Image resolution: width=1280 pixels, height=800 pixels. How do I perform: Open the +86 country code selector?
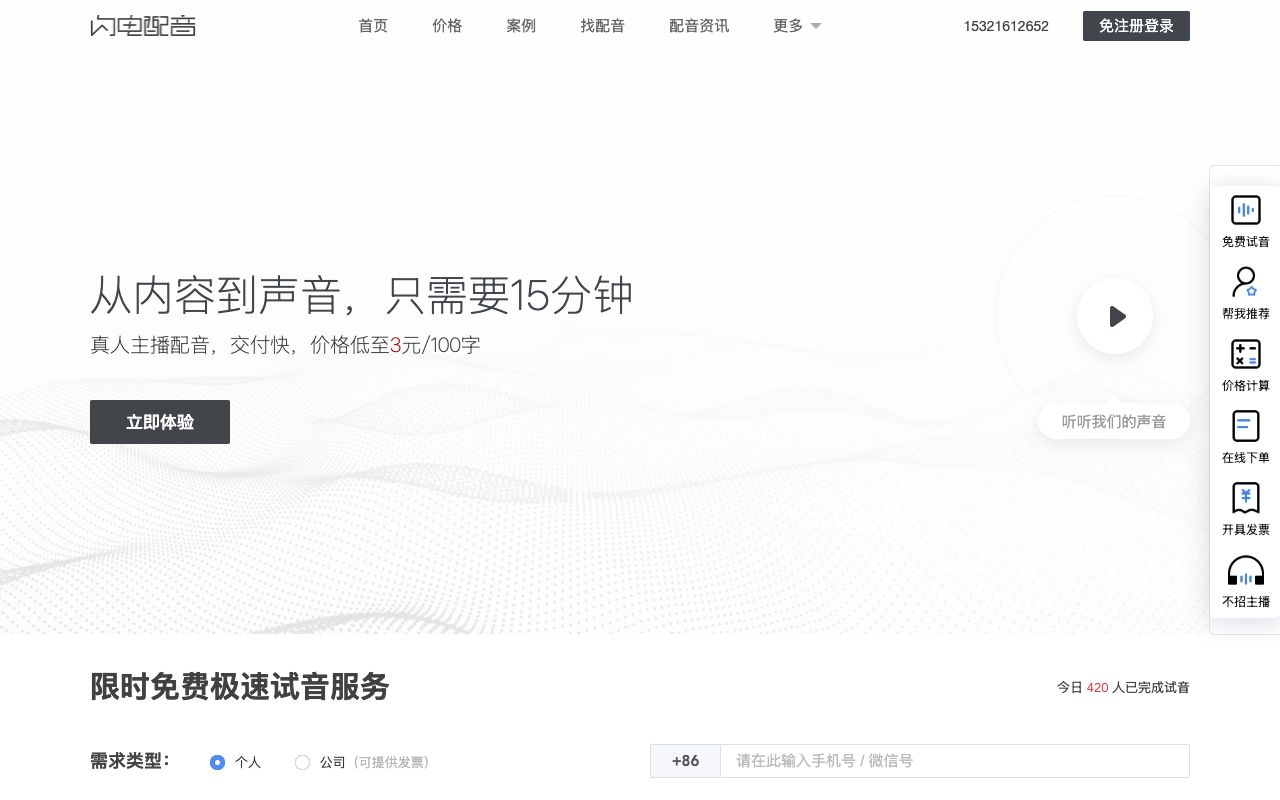(x=685, y=761)
